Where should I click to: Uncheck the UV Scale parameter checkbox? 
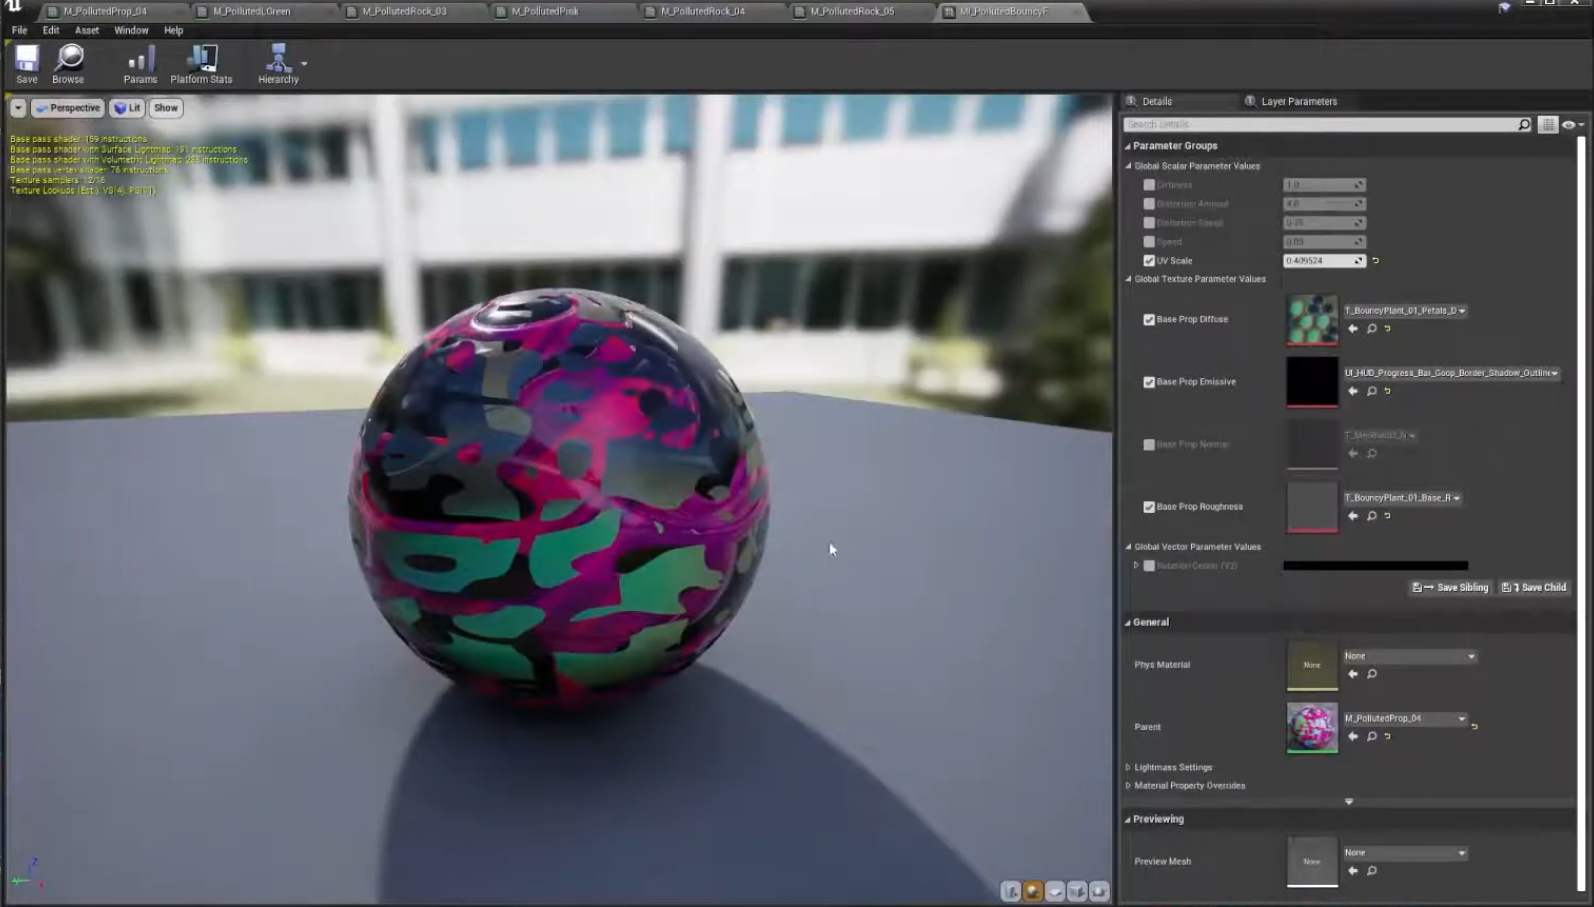(1149, 261)
